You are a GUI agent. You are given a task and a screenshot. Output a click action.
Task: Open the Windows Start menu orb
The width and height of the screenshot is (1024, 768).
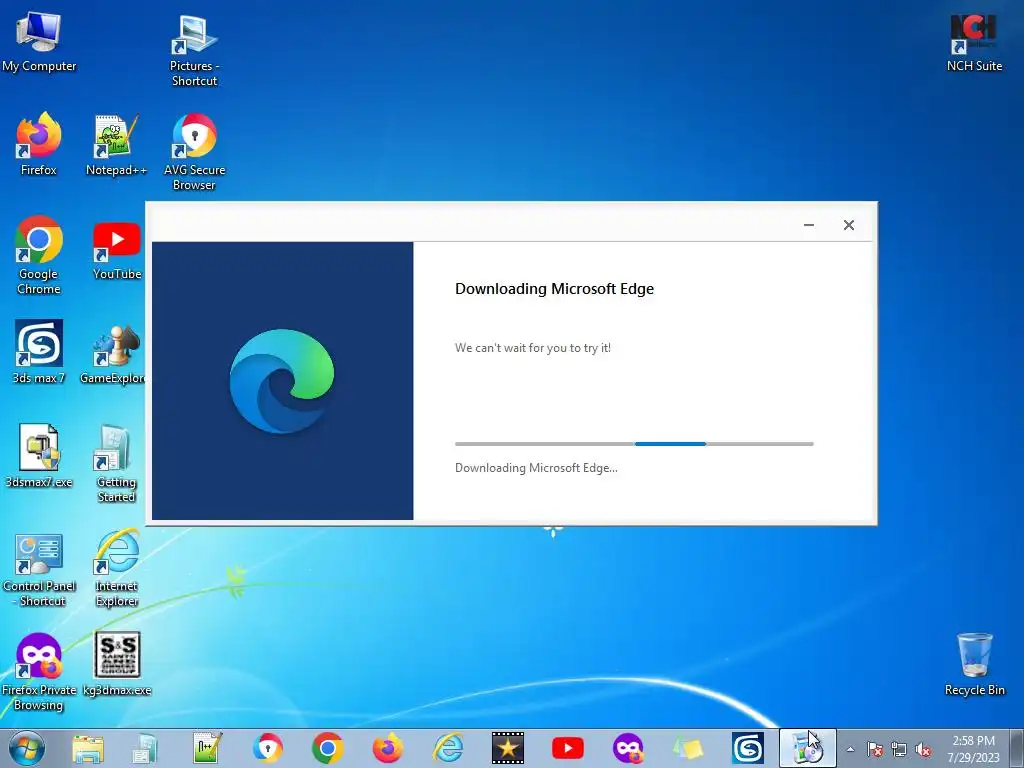coord(27,748)
